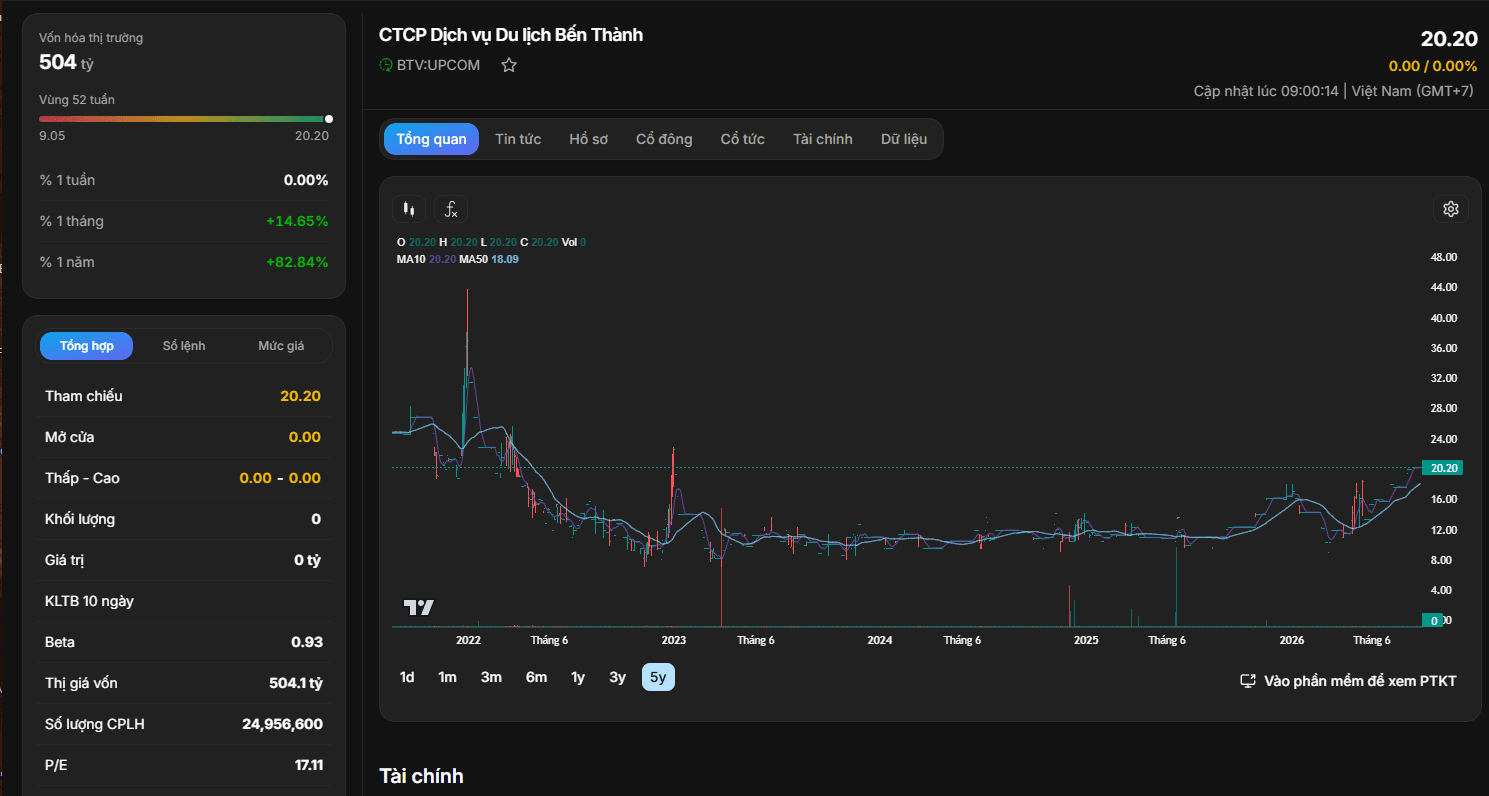Click the Số lượng CPLH value 24,956,600
The width and height of the screenshot is (1489, 796).
pyautogui.click(x=282, y=724)
